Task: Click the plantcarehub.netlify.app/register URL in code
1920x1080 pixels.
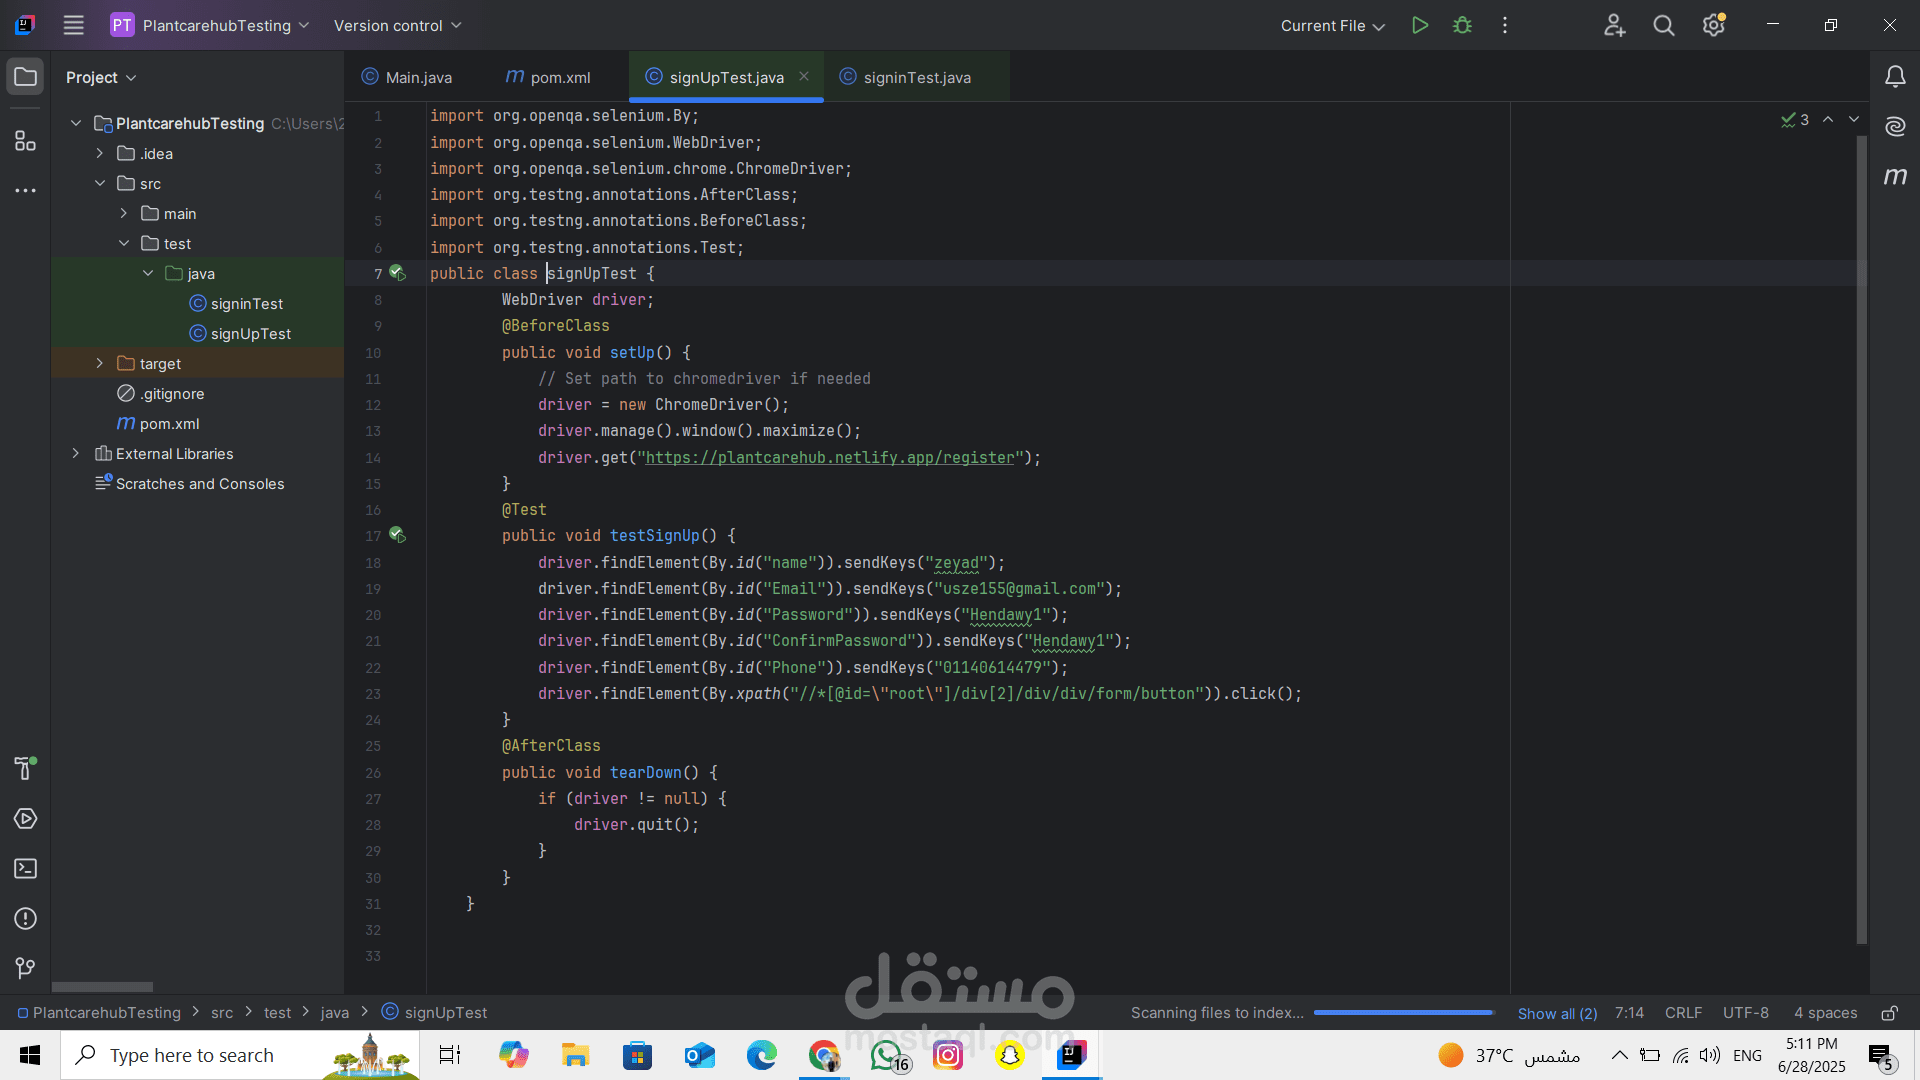Action: point(830,457)
